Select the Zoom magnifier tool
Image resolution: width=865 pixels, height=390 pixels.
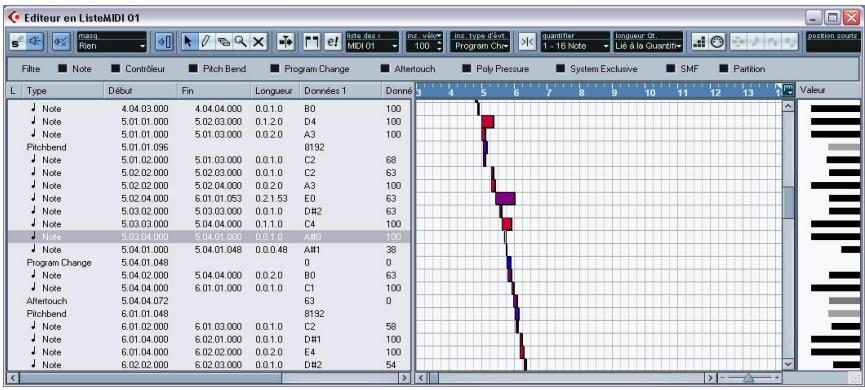click(x=241, y=42)
